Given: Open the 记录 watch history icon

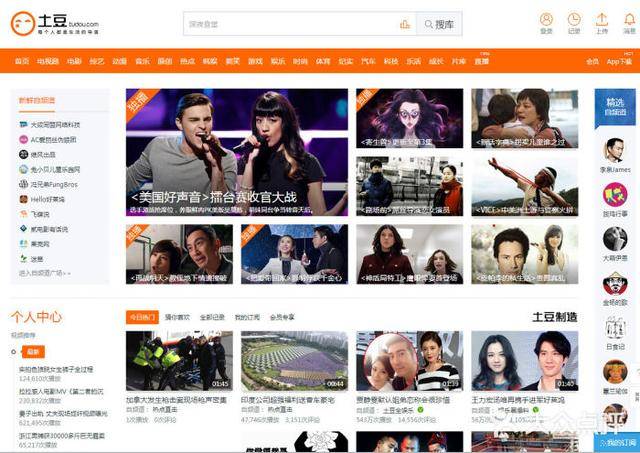Looking at the screenshot, I should pyautogui.click(x=574, y=20).
